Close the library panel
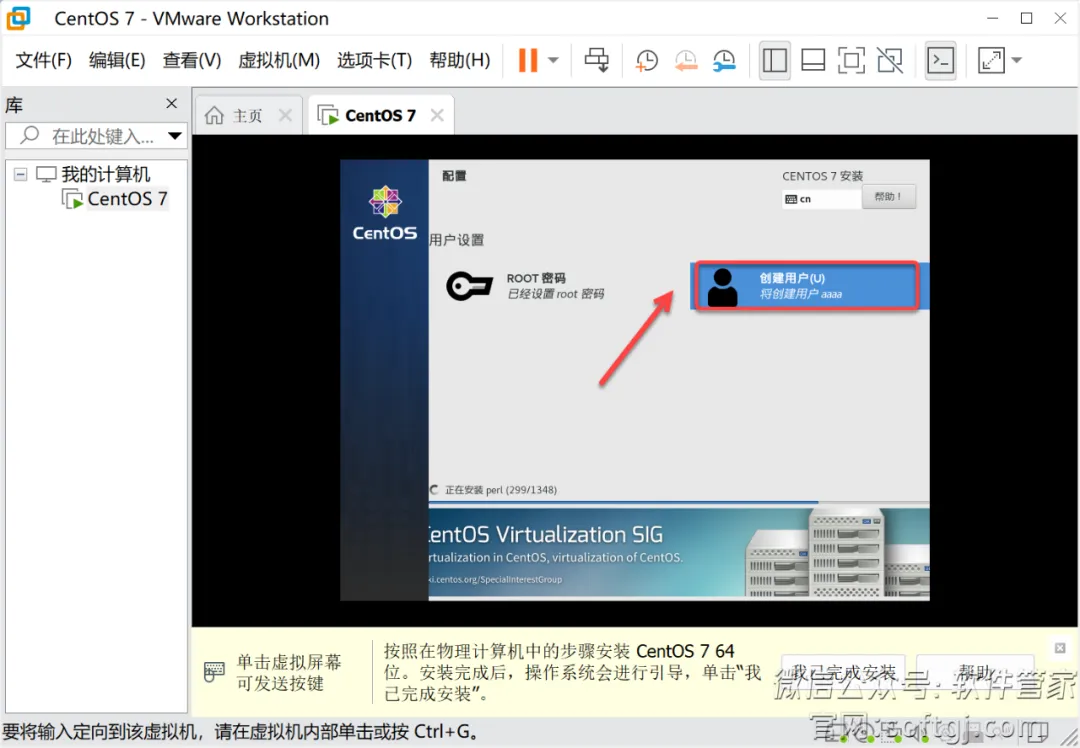This screenshot has height=748, width=1080. point(172,103)
